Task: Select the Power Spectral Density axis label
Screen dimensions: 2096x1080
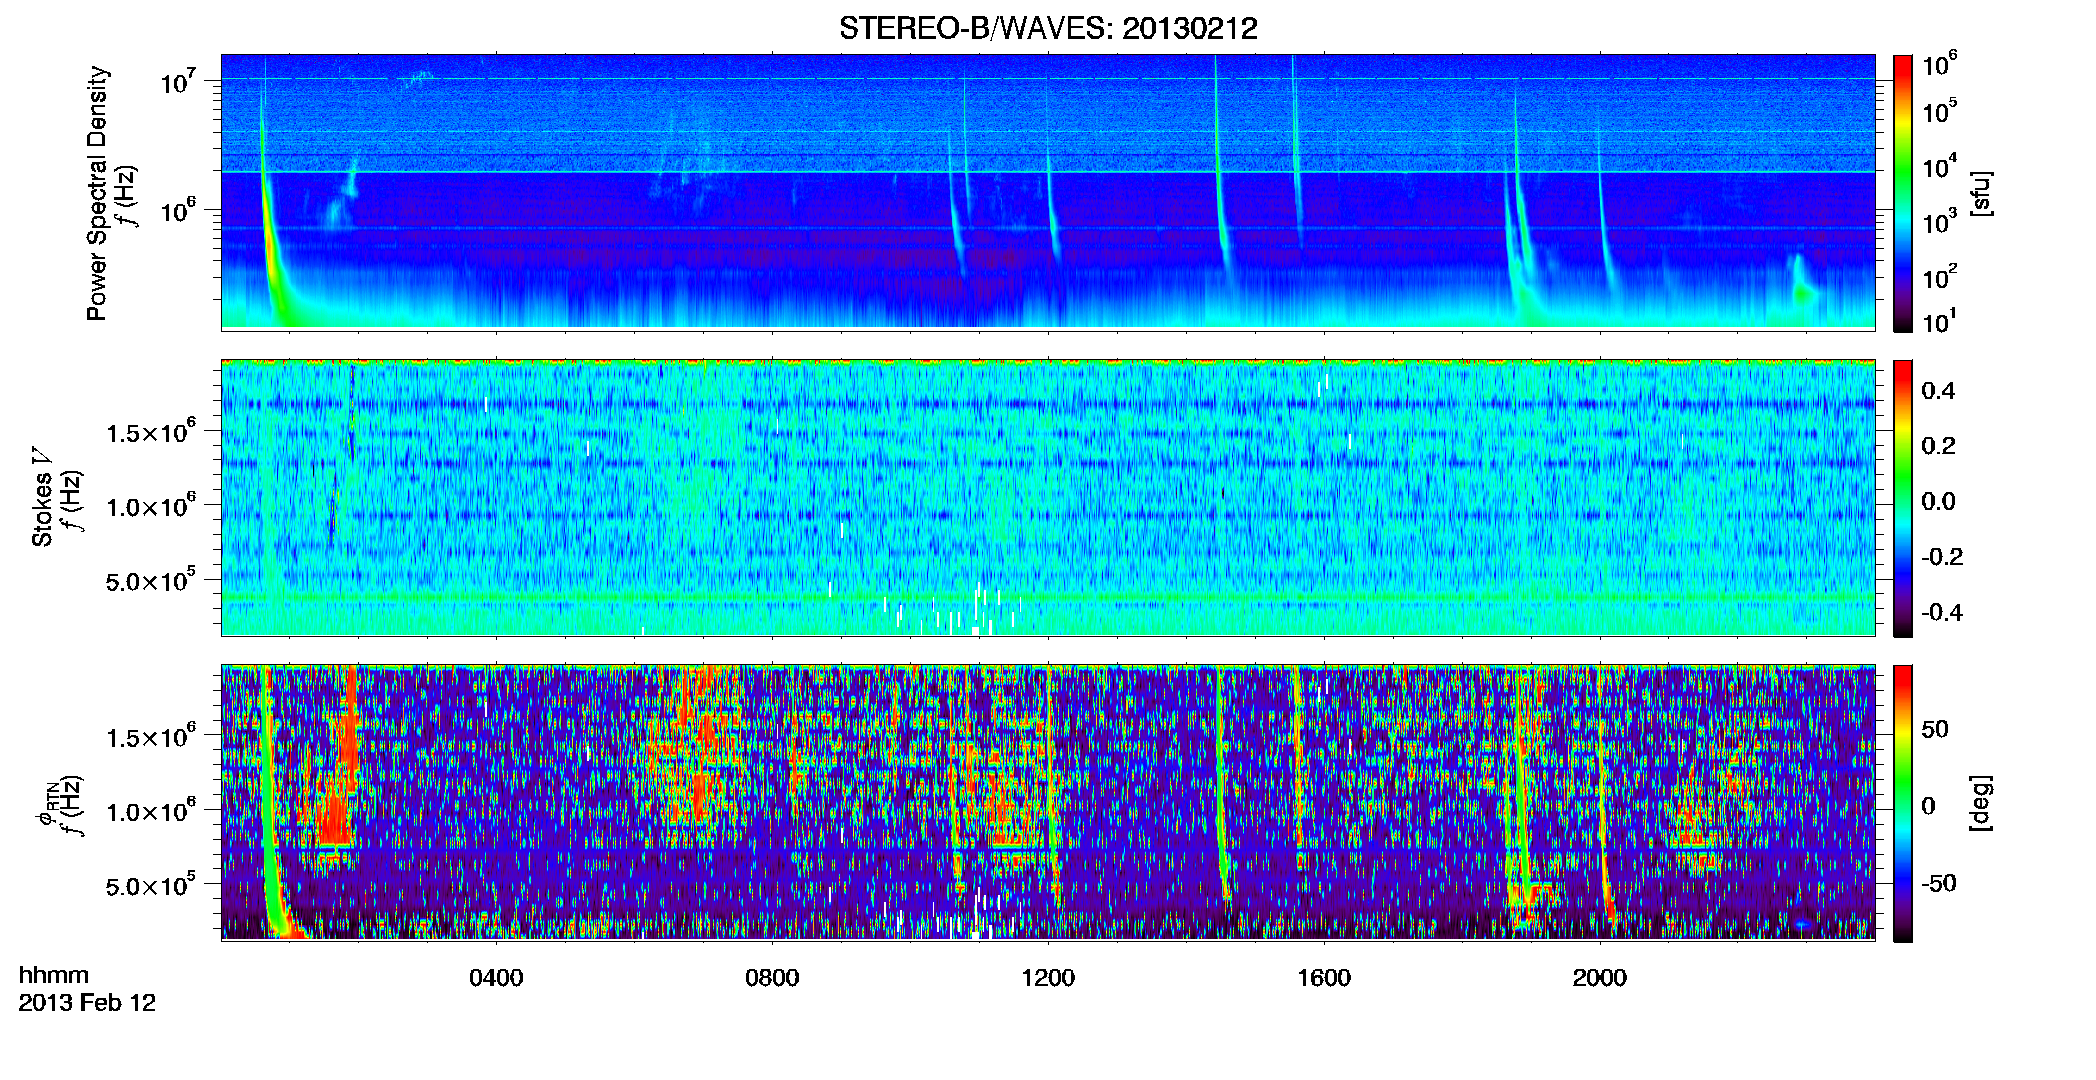Action: point(97,193)
